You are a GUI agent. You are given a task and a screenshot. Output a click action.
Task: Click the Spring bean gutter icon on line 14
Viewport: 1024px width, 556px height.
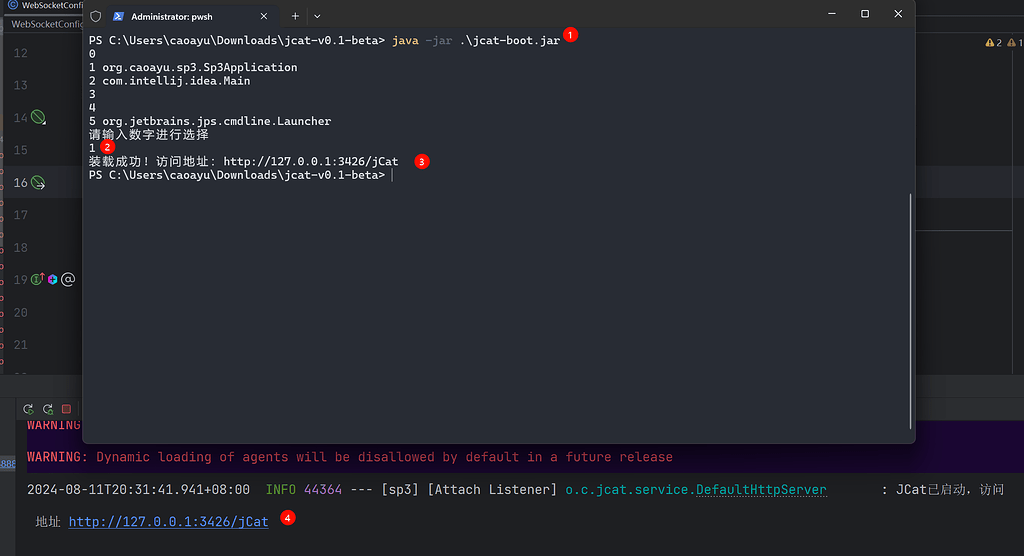pos(39,118)
